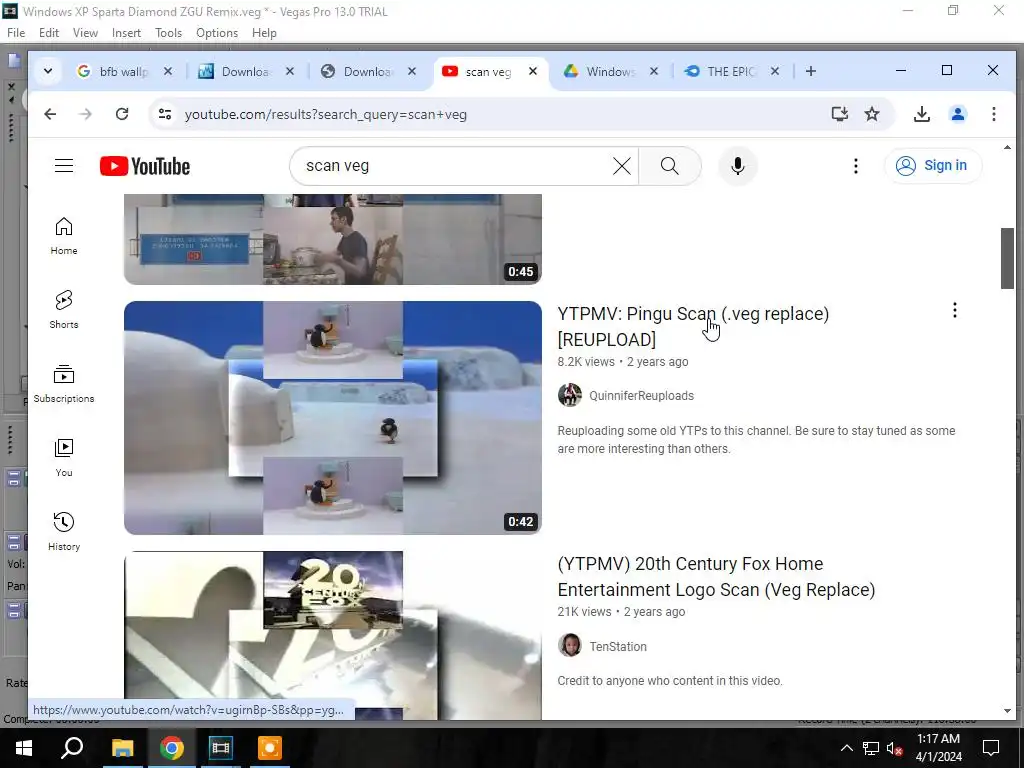Clear the search box with X
The height and width of the screenshot is (768, 1024).
click(x=622, y=166)
